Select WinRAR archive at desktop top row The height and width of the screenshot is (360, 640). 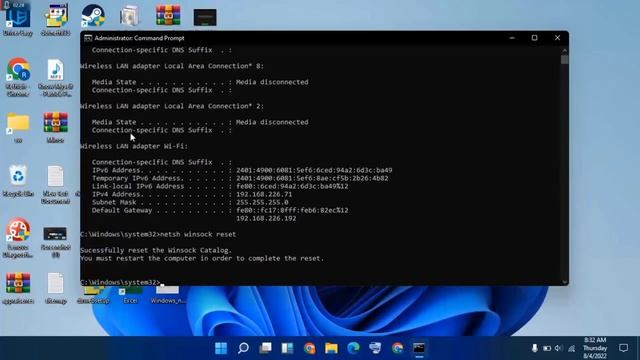click(168, 16)
